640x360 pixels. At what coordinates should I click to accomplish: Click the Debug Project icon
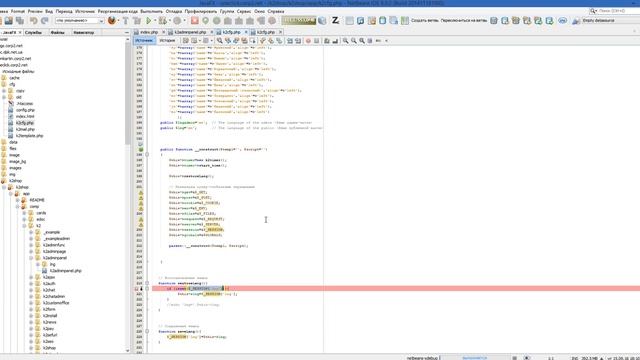[162, 20]
